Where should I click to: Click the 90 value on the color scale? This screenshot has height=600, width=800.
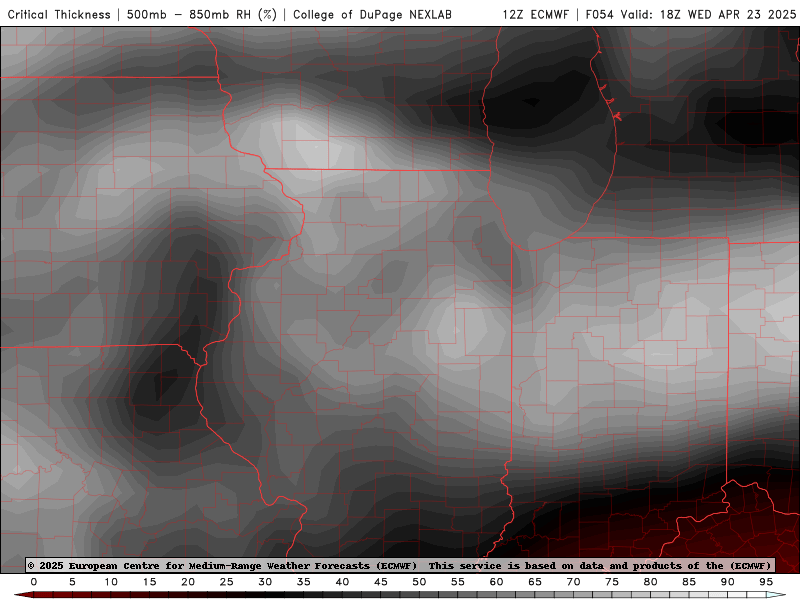click(x=728, y=582)
